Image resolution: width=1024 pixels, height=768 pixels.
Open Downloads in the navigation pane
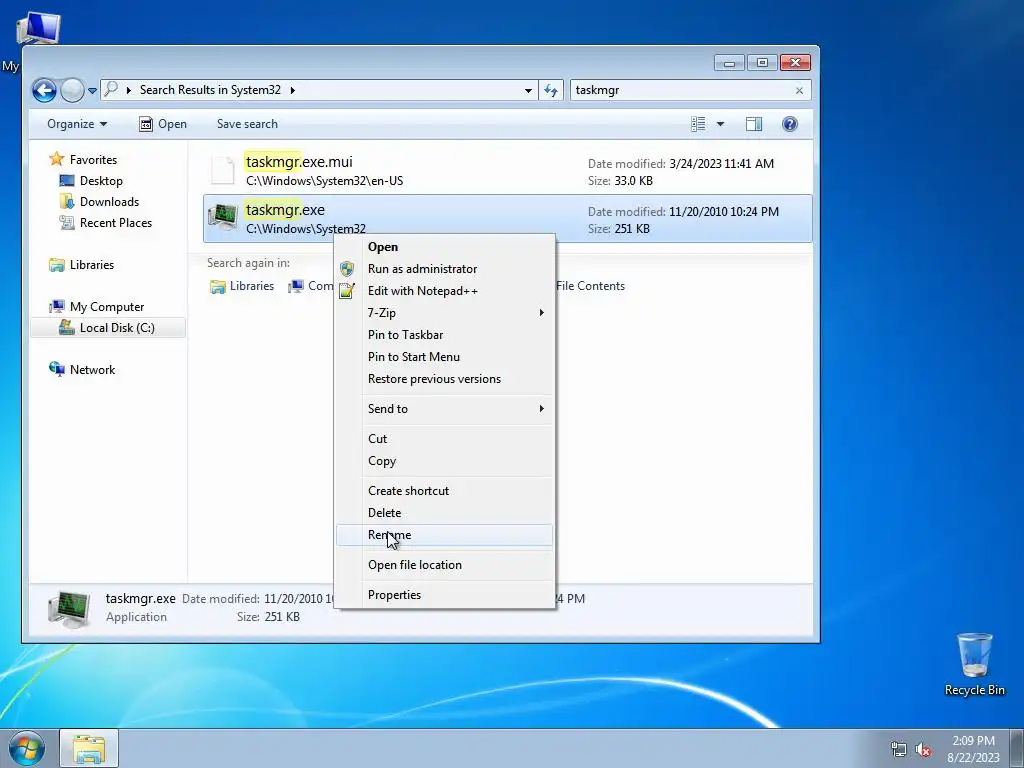click(109, 202)
